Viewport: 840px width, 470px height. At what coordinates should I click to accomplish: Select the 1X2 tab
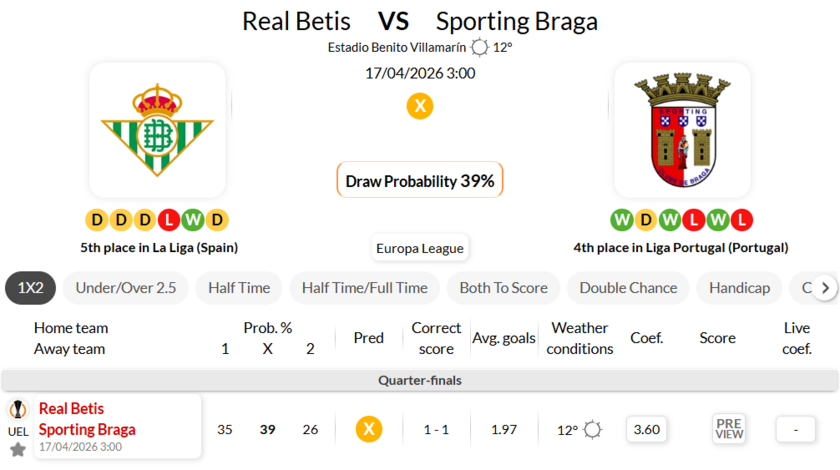(x=30, y=288)
